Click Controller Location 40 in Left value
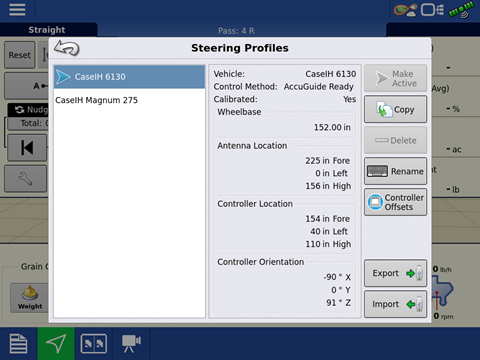The width and height of the screenshot is (480, 360). [x=329, y=231]
